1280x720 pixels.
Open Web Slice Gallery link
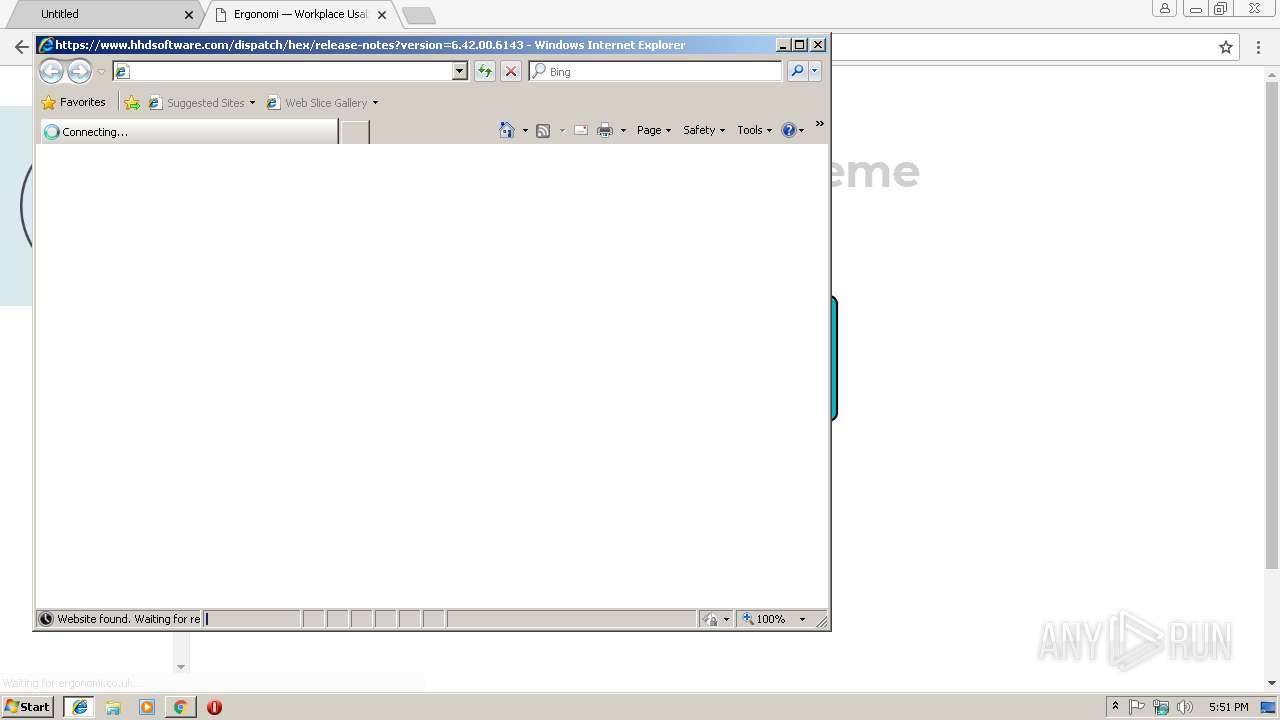pos(322,102)
